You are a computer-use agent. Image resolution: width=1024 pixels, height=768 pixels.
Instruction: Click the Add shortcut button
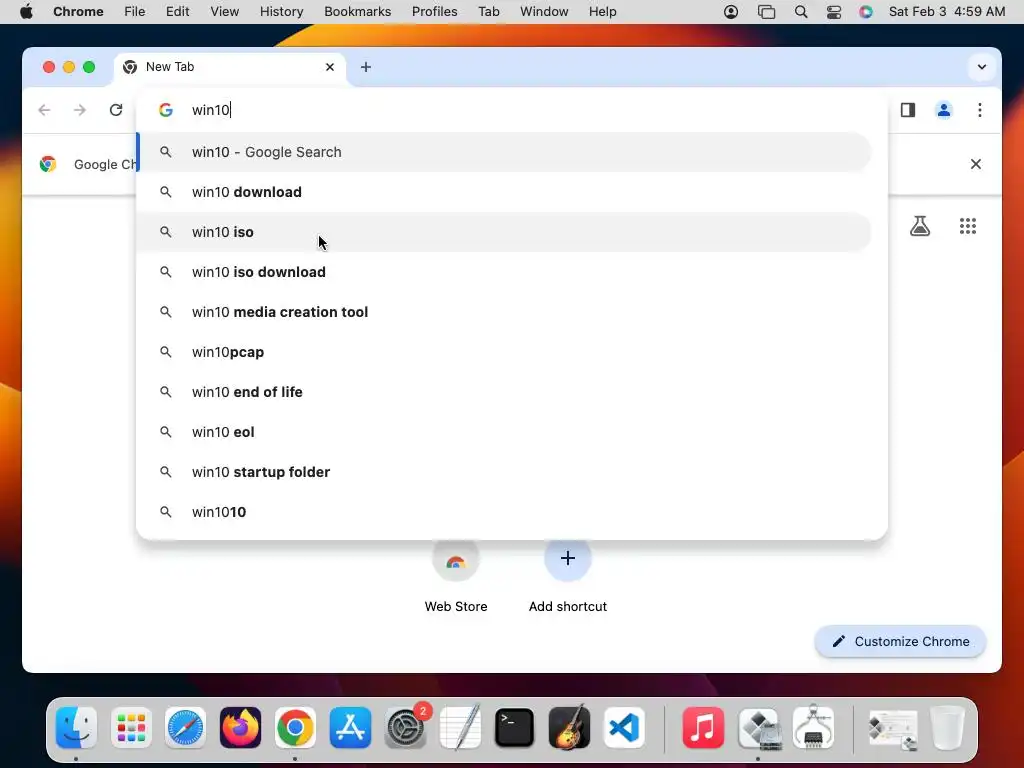tap(568, 575)
